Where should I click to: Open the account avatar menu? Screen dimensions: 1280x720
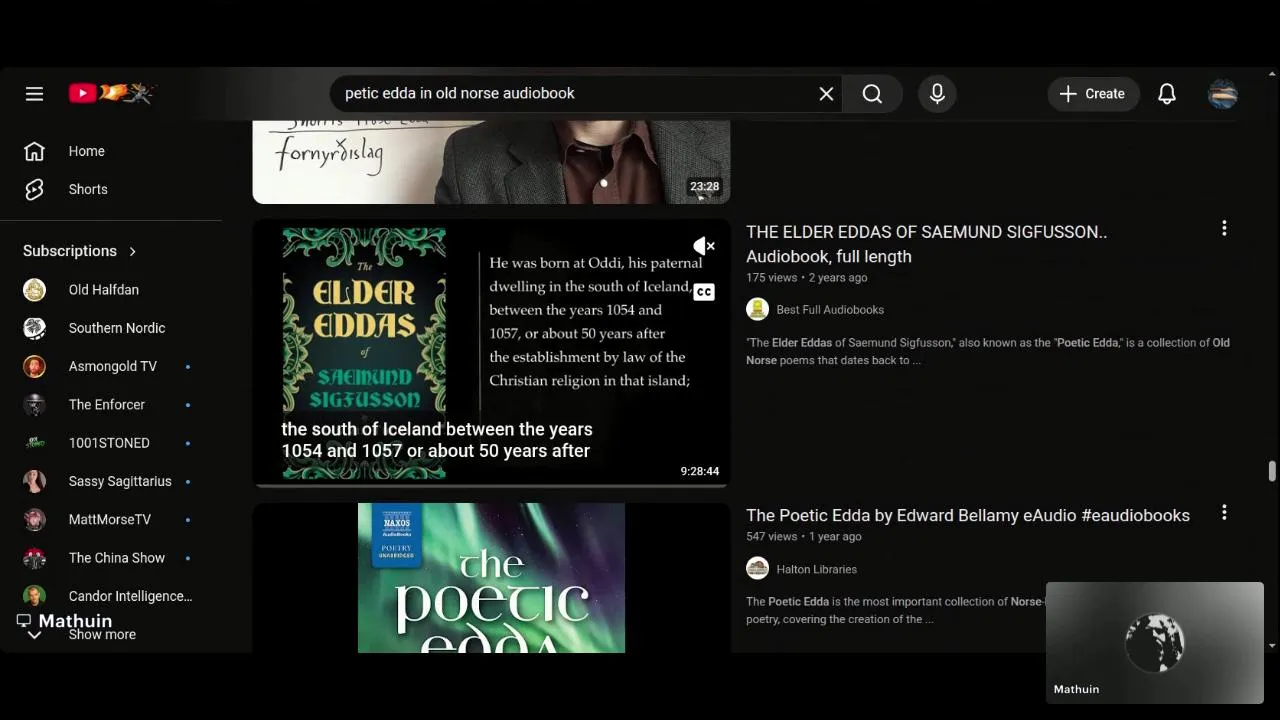click(1223, 94)
